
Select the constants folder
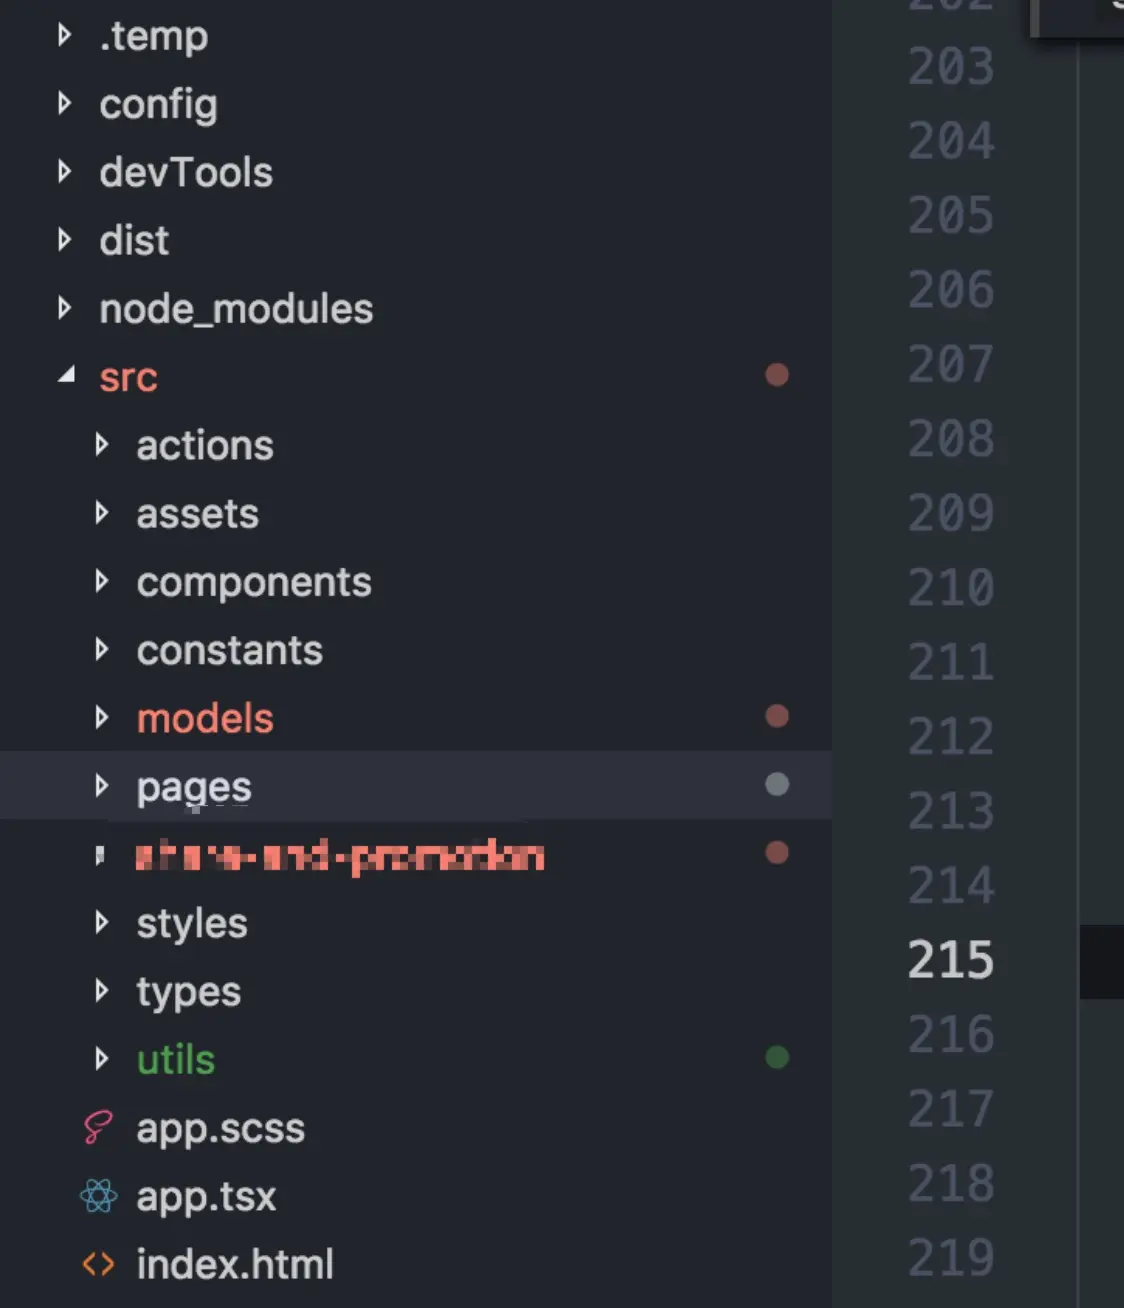(x=230, y=650)
